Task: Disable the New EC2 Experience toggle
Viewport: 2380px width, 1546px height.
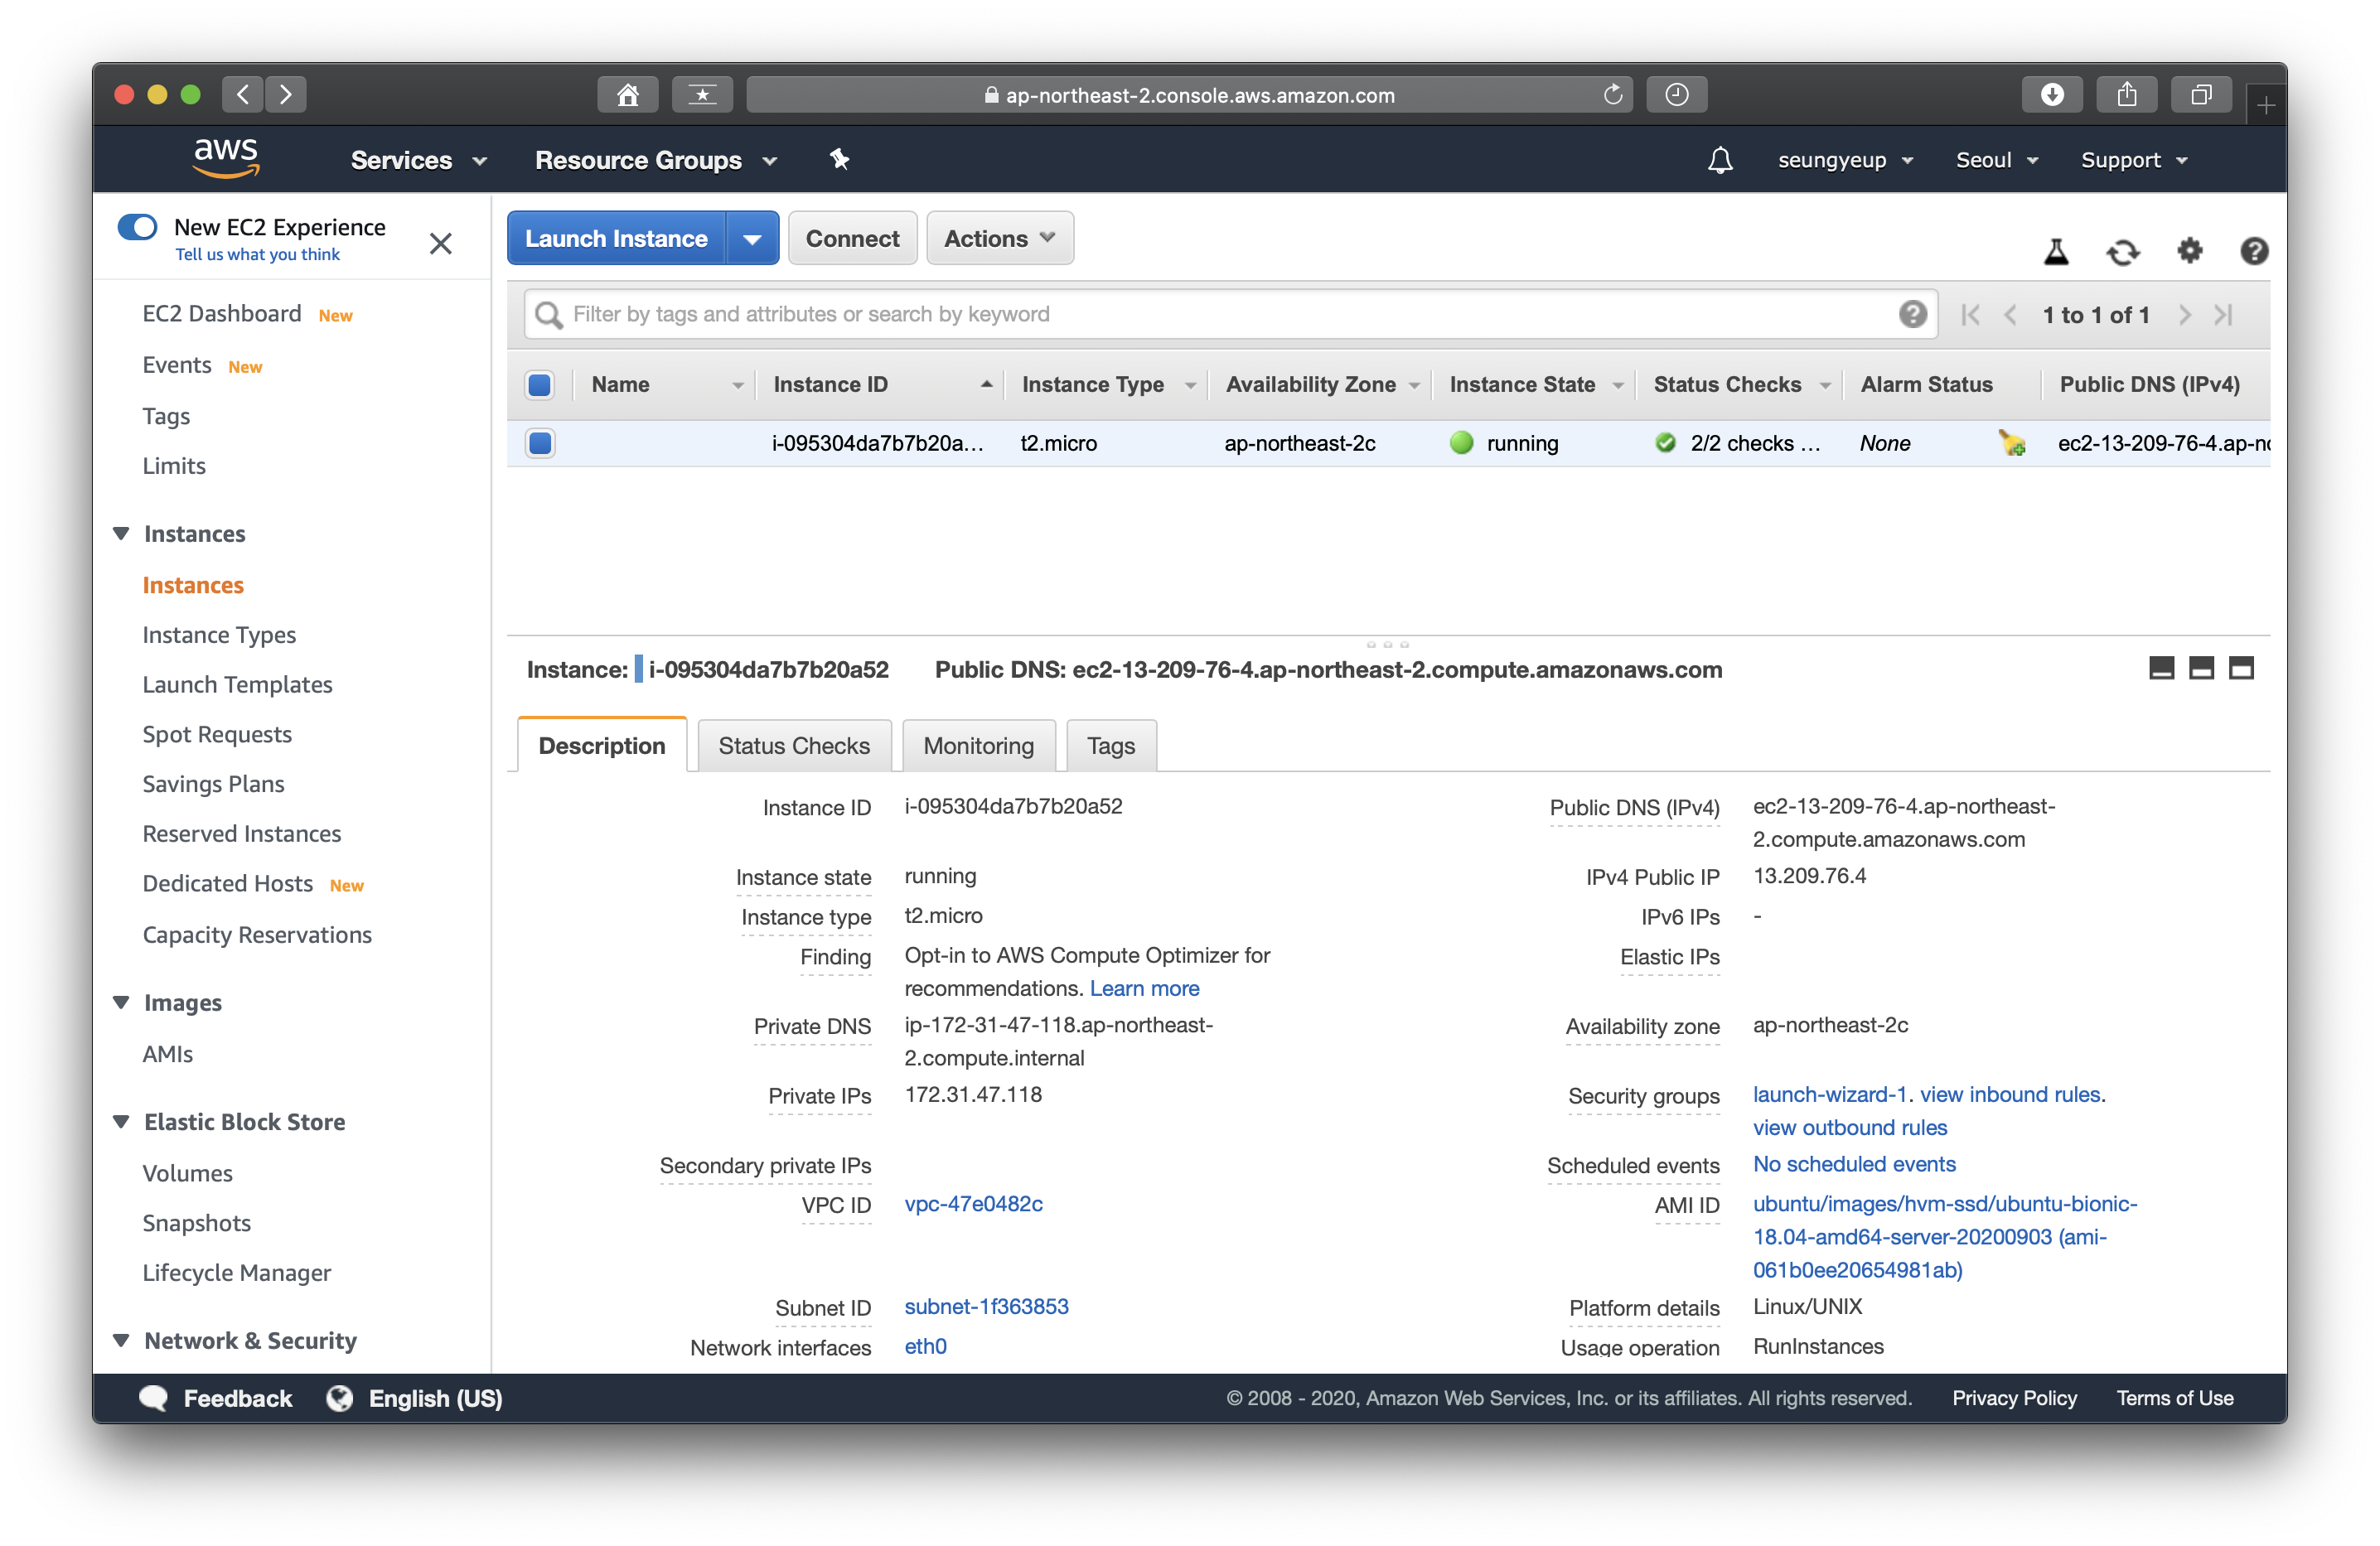Action: [x=138, y=227]
